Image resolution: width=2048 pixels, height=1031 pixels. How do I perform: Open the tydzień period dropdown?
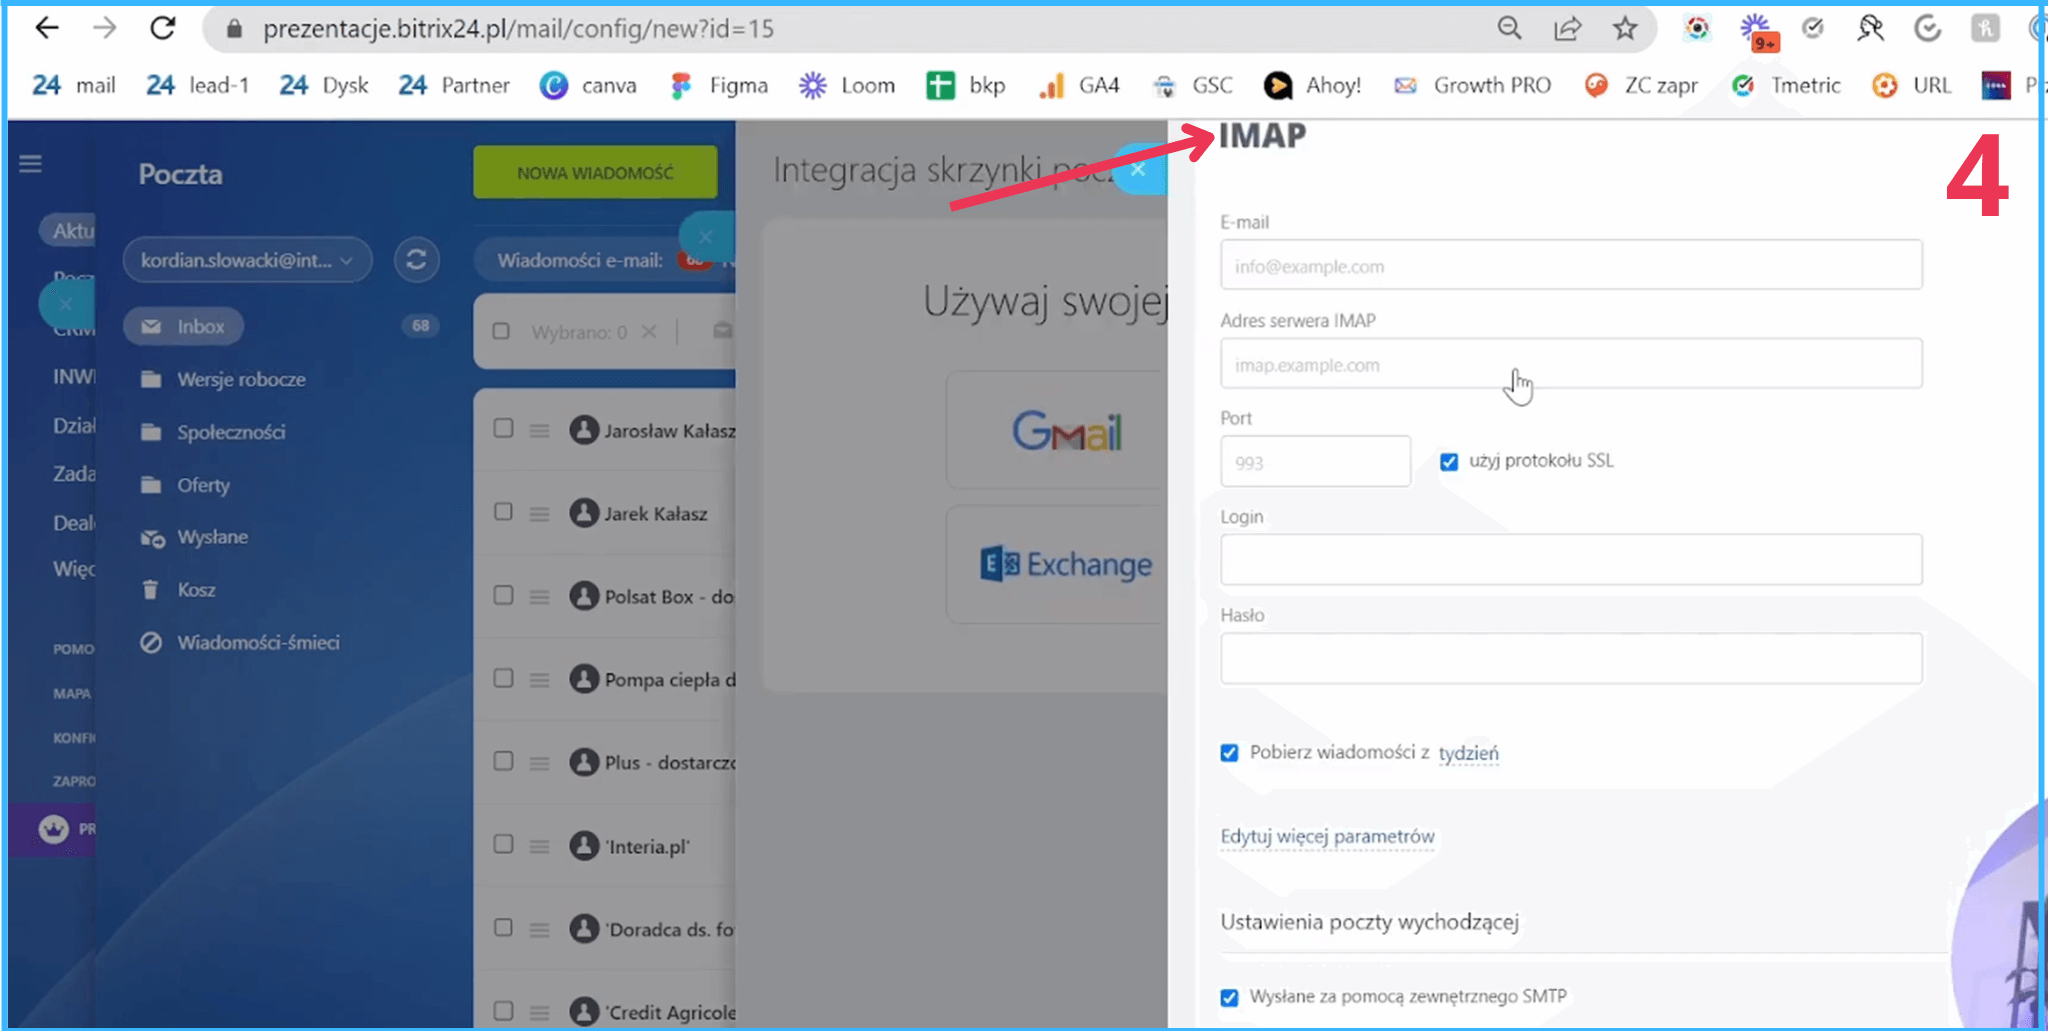pos(1468,753)
